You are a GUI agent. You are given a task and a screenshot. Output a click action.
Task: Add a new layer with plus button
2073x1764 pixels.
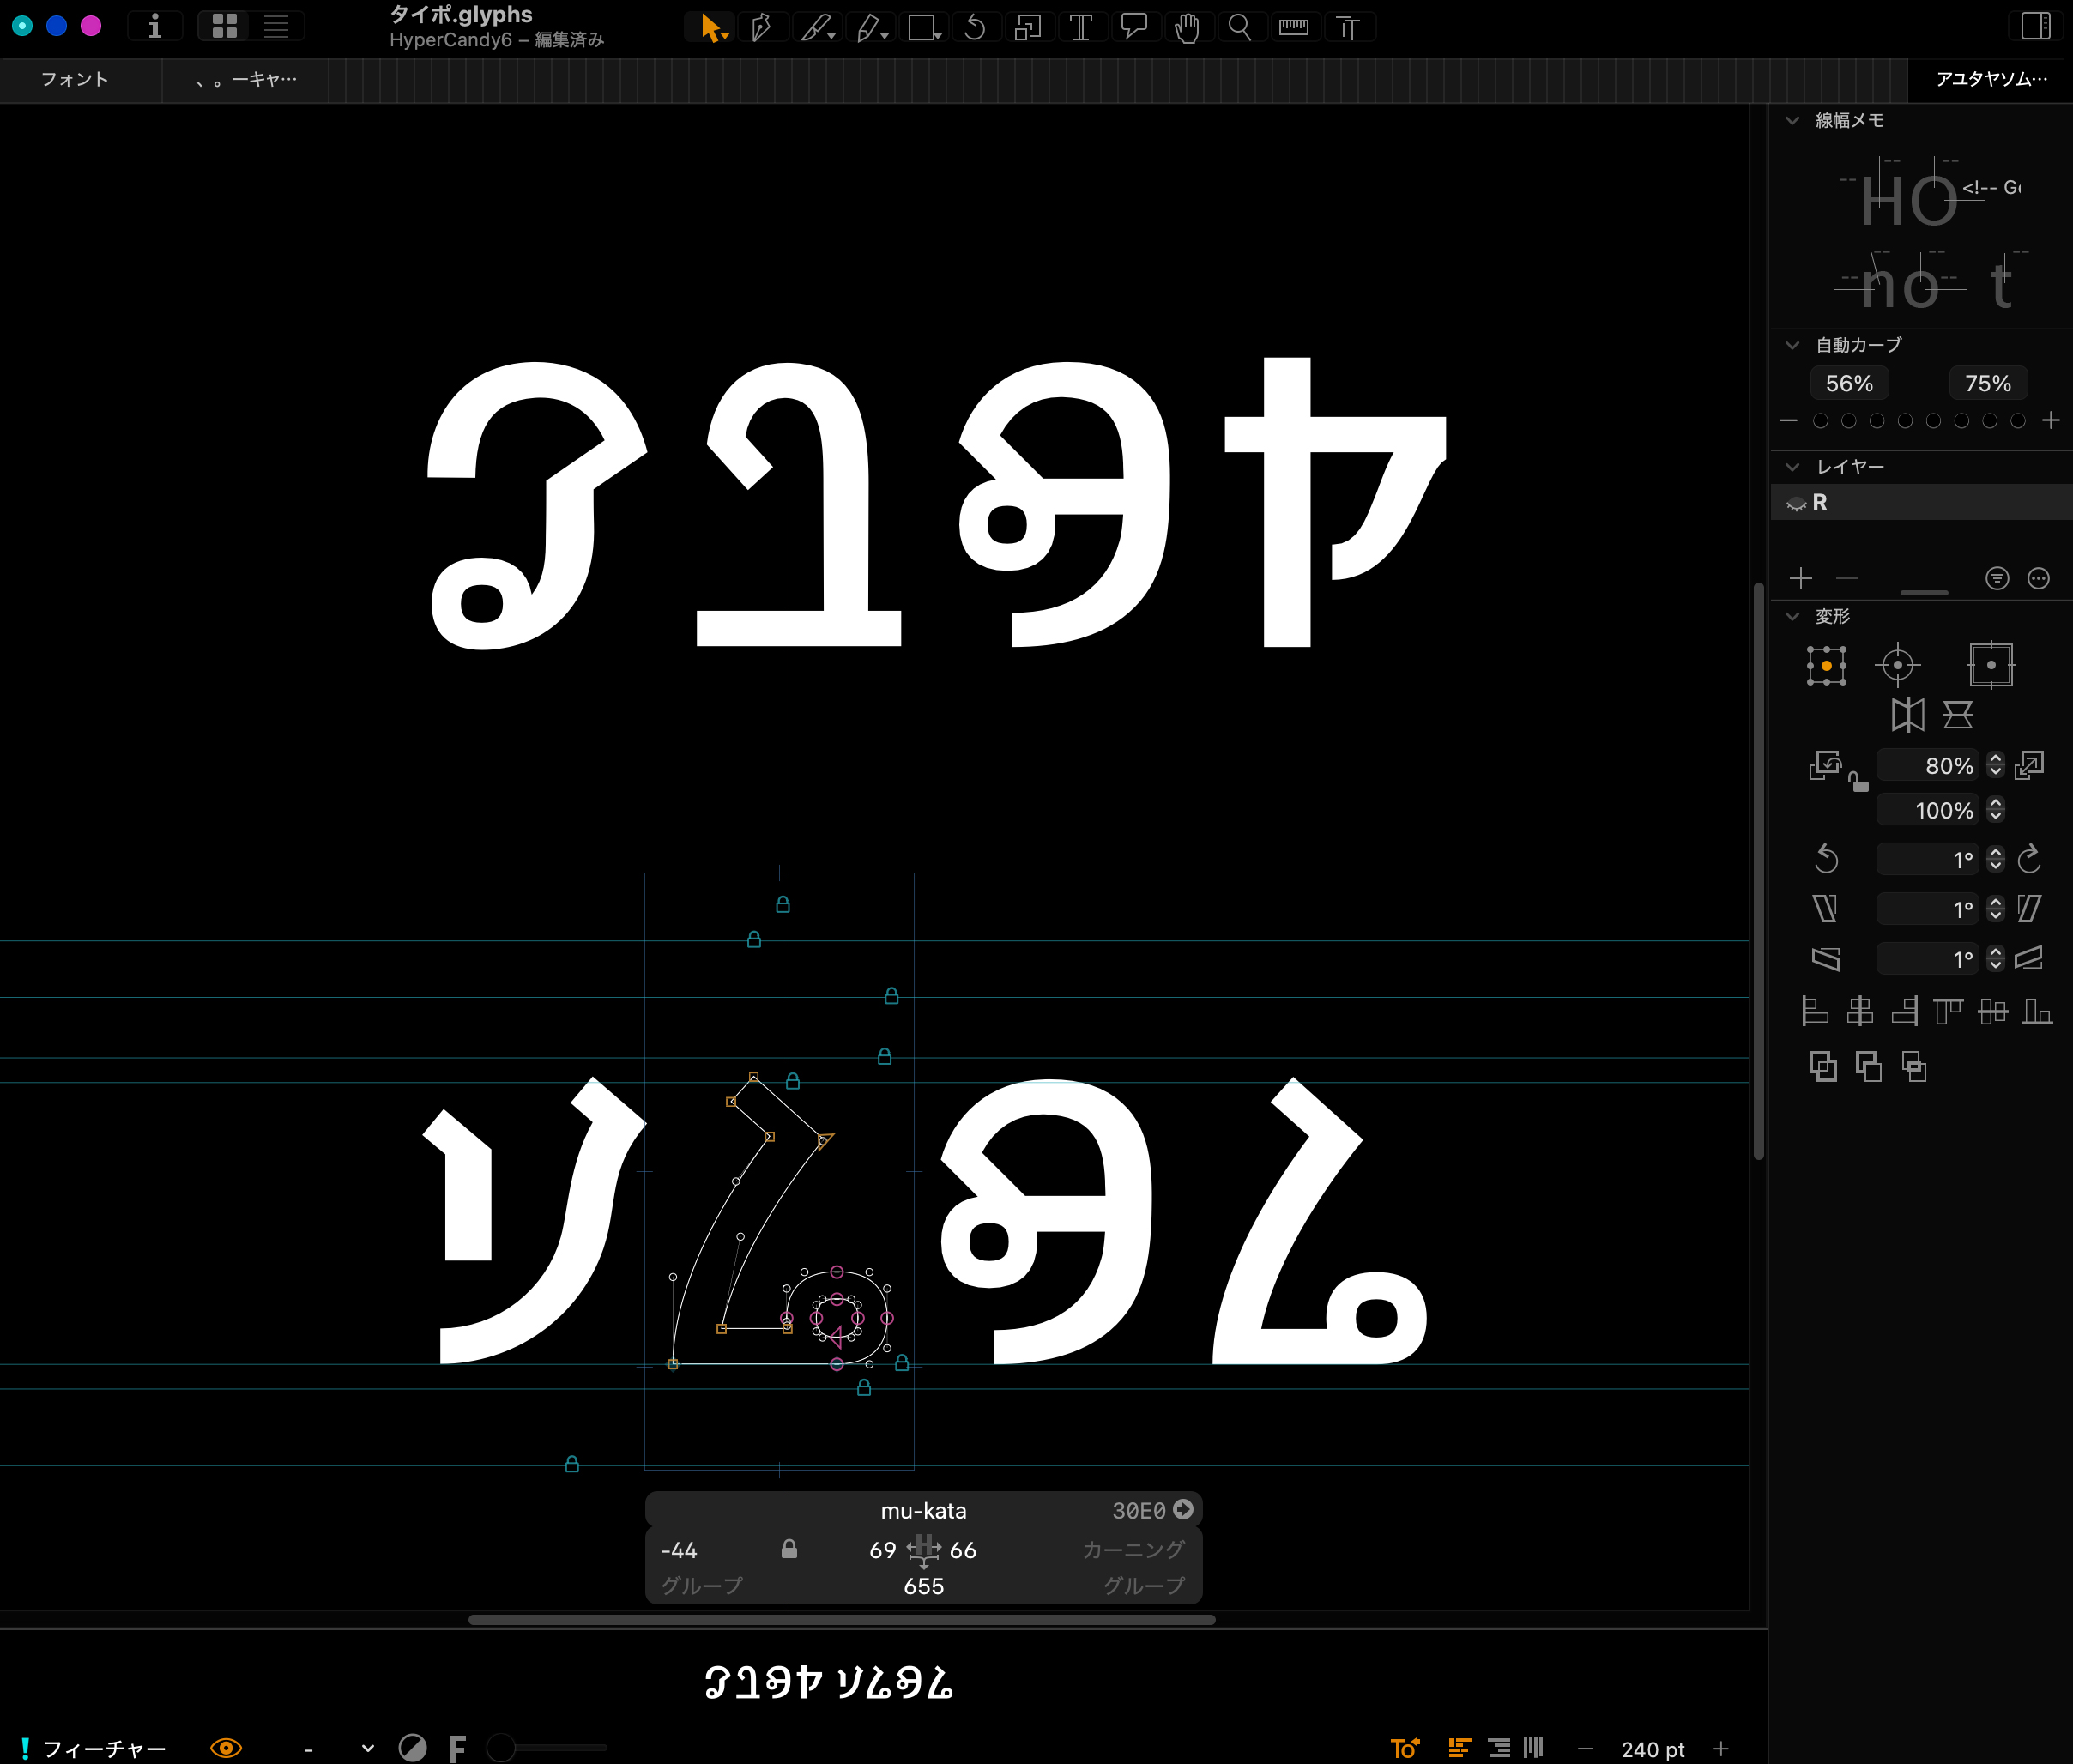click(1801, 578)
